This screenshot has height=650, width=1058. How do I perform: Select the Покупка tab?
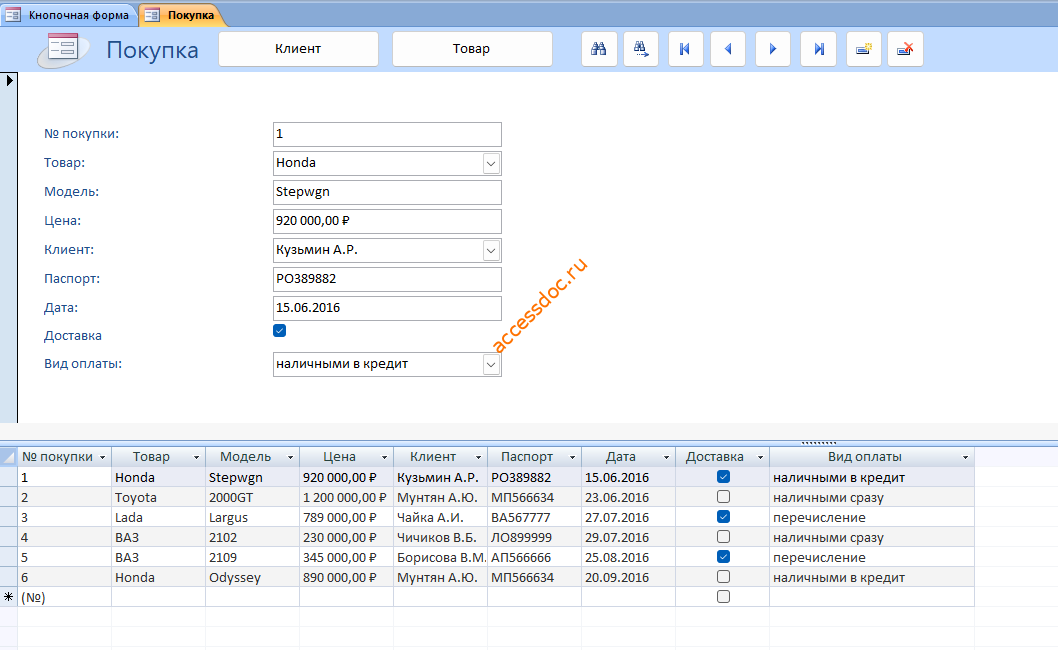tap(182, 15)
